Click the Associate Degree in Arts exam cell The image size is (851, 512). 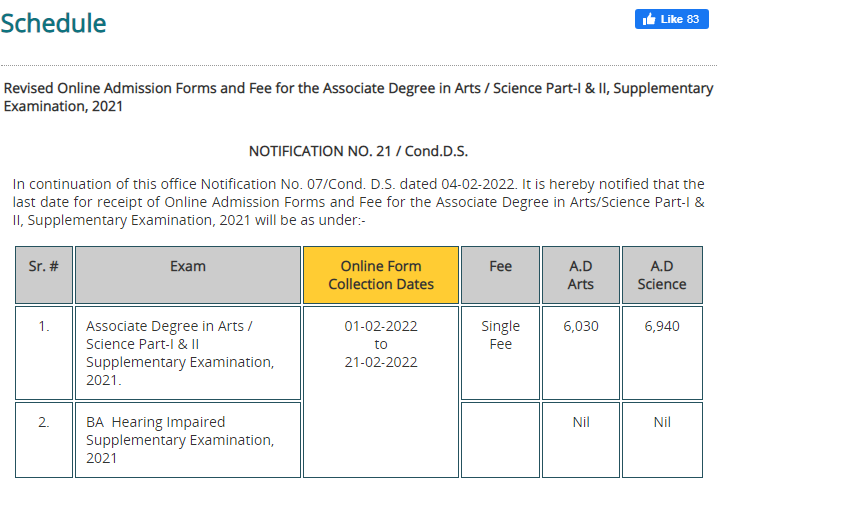[188, 353]
